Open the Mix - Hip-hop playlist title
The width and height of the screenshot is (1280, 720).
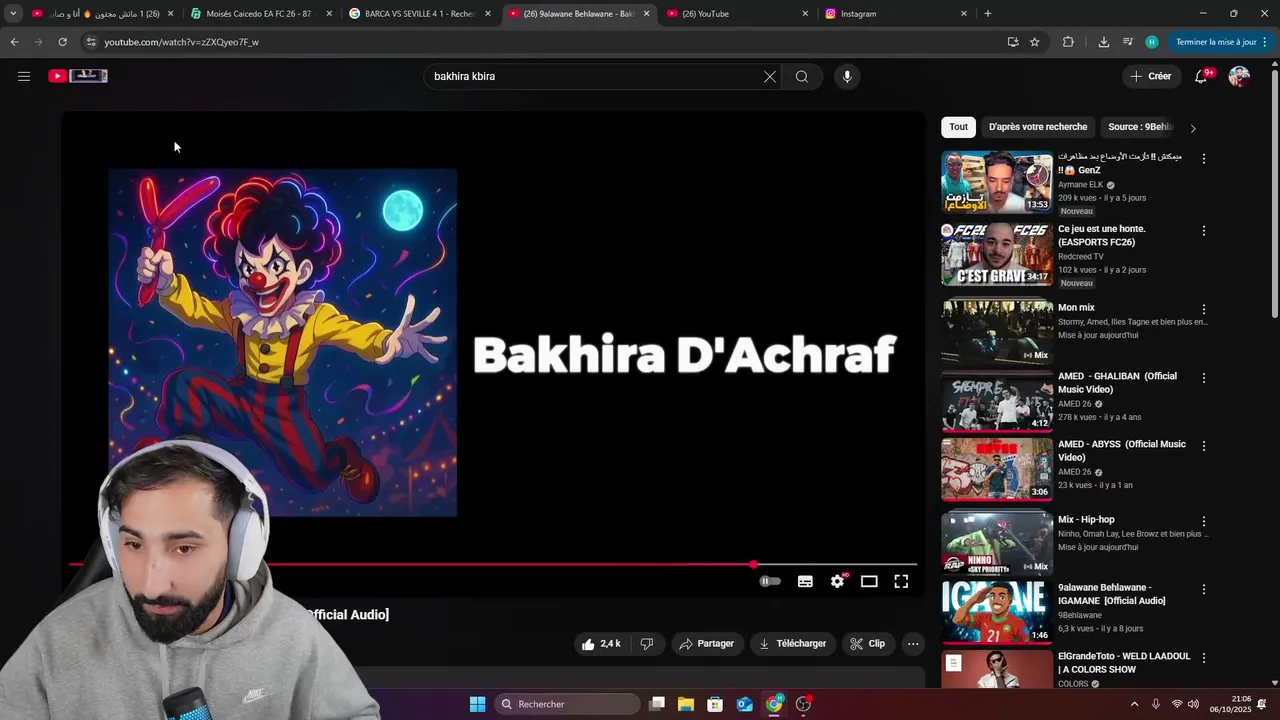[1086, 520]
